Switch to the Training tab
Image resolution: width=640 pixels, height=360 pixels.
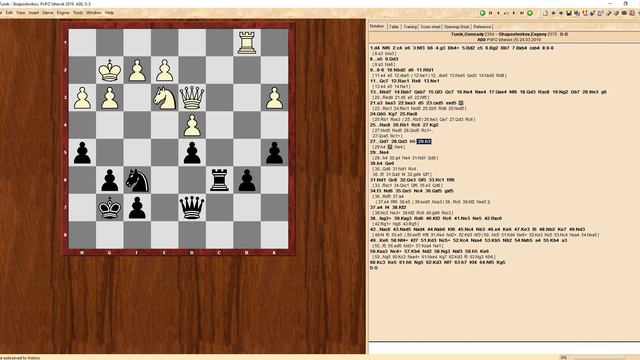[x=410, y=27]
